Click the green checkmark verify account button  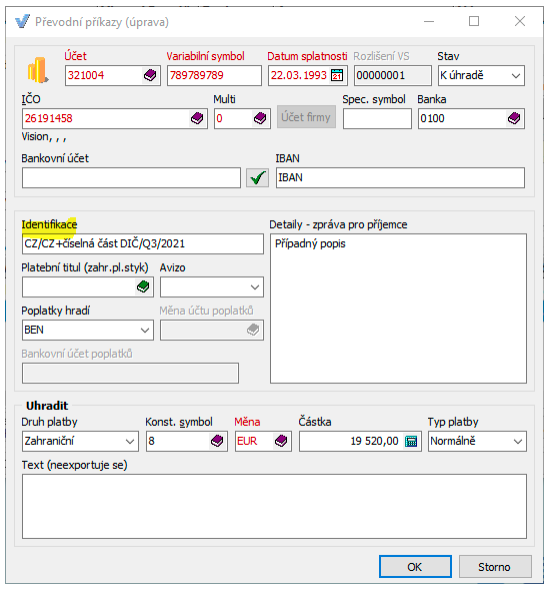pos(257,178)
